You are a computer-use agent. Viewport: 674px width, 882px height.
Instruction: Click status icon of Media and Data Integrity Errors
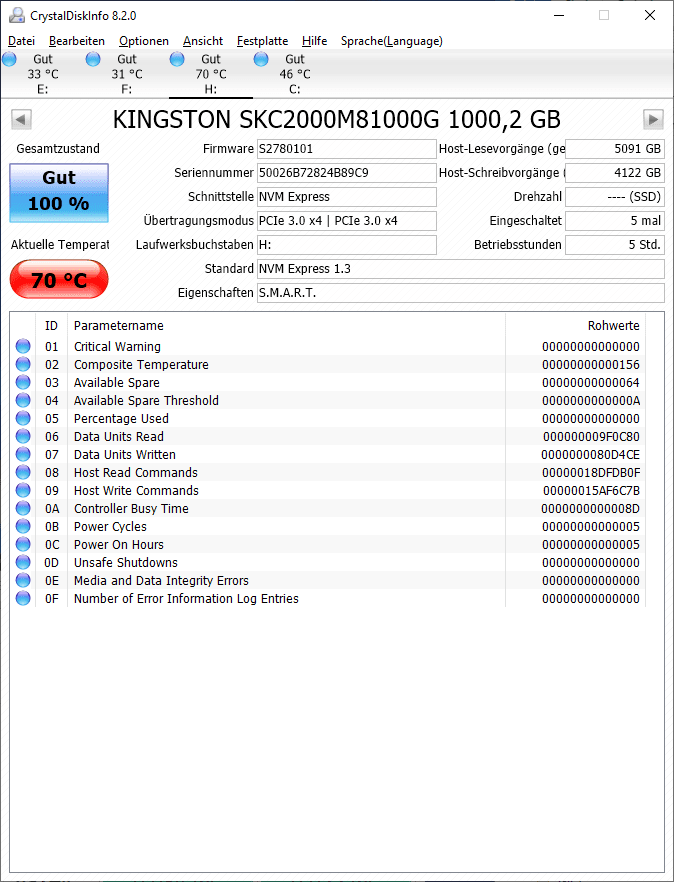coord(23,580)
